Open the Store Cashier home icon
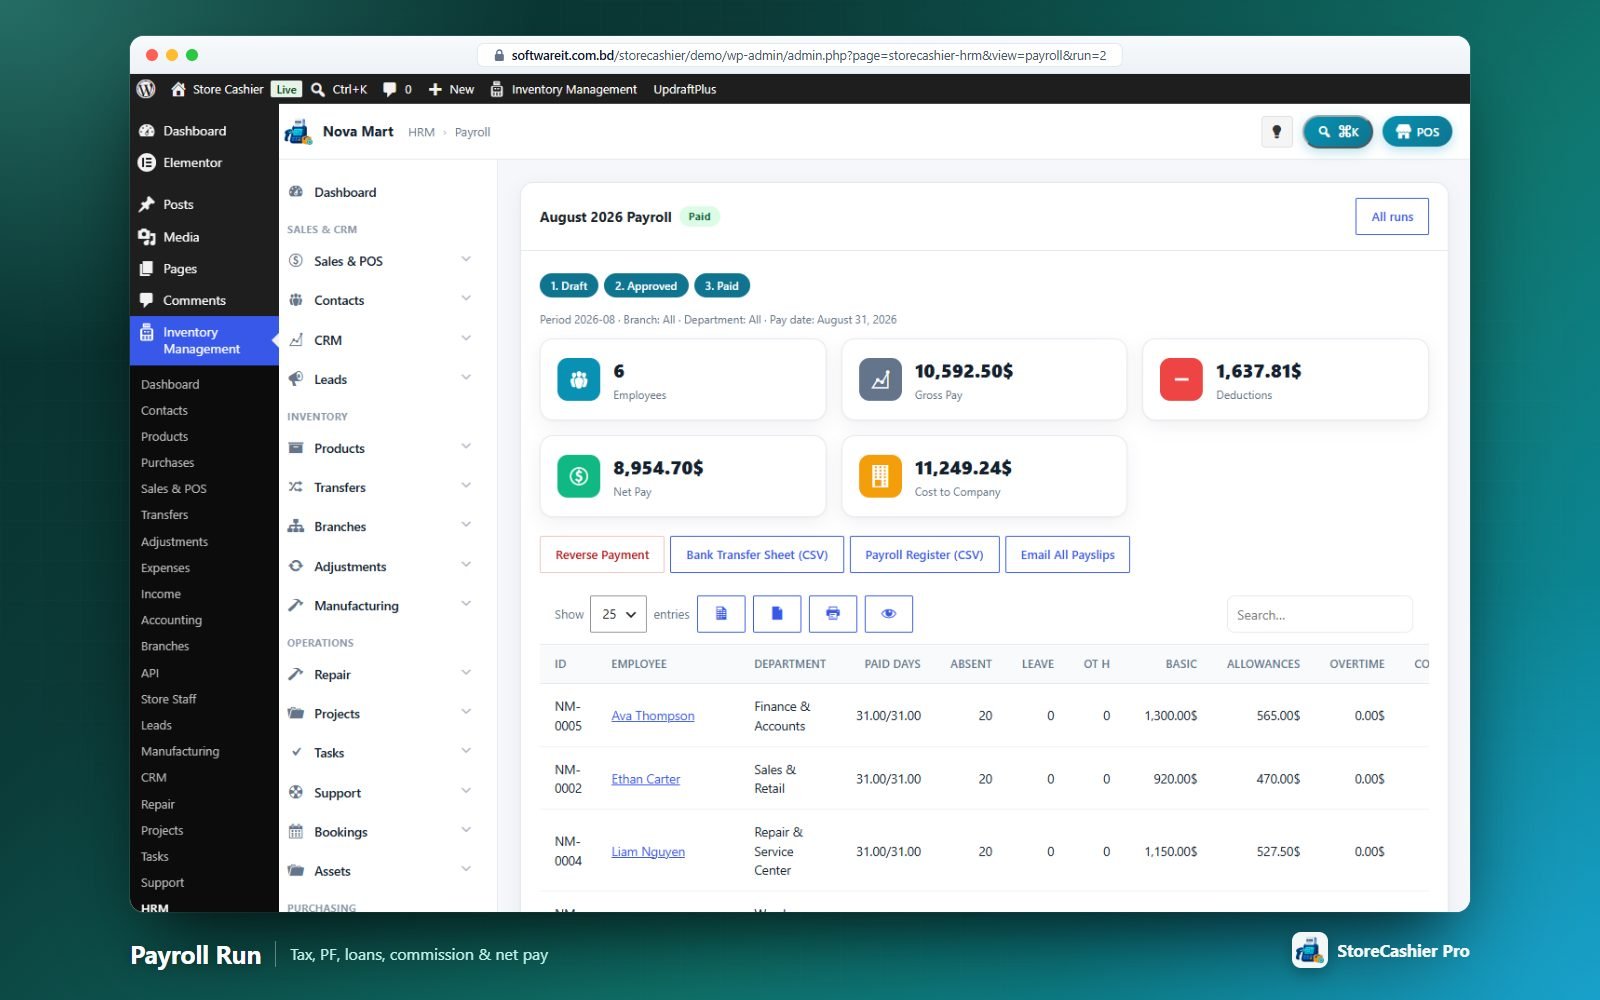 [178, 89]
